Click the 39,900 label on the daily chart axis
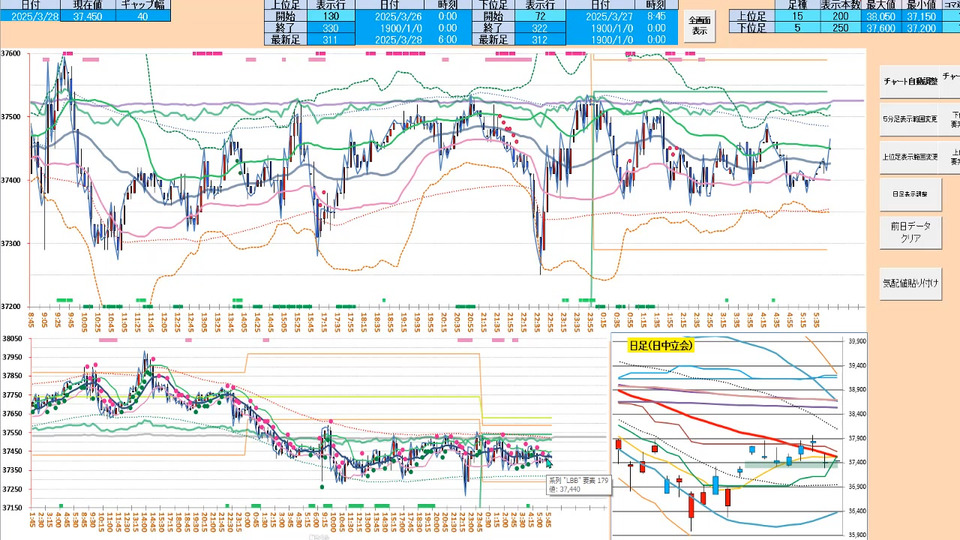Image resolution: width=960 pixels, height=540 pixels. pyautogui.click(x=857, y=341)
